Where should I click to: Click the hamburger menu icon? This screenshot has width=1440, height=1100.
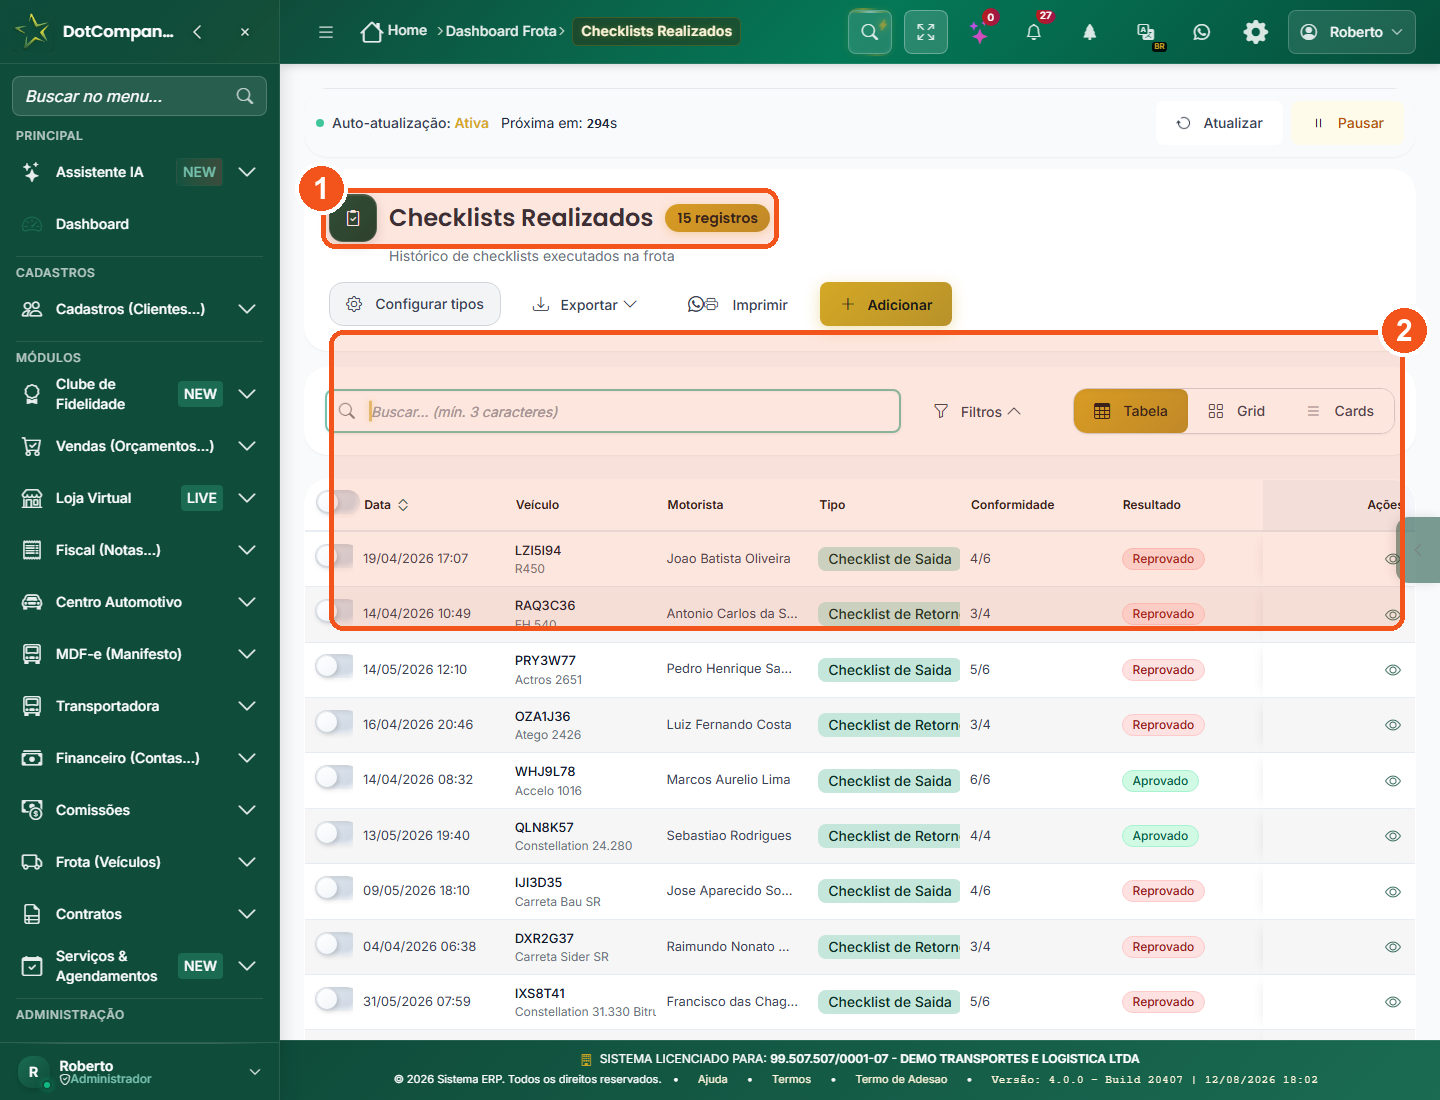coord(326,32)
